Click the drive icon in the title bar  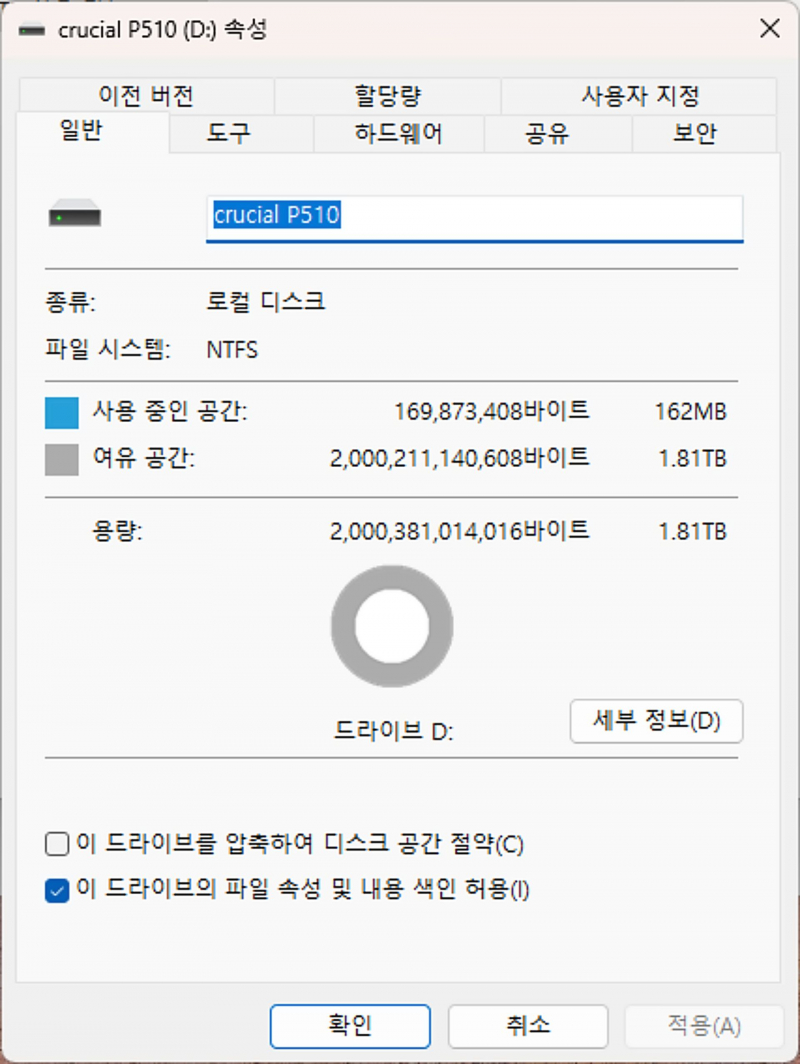[x=33, y=30]
